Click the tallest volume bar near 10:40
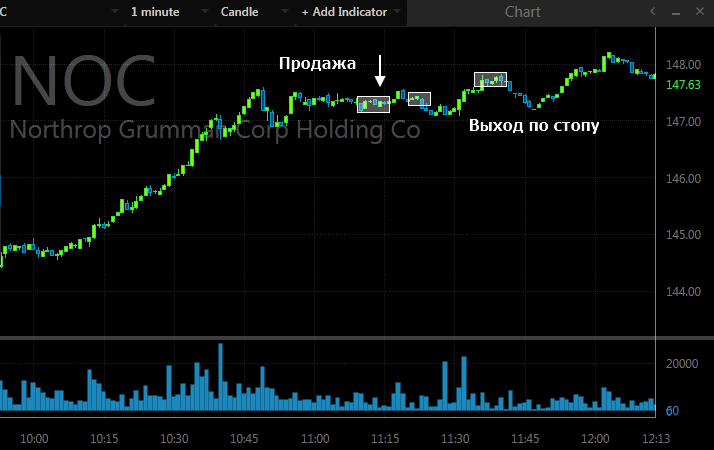Screen dimensions: 714x450 pyautogui.click(x=221, y=377)
